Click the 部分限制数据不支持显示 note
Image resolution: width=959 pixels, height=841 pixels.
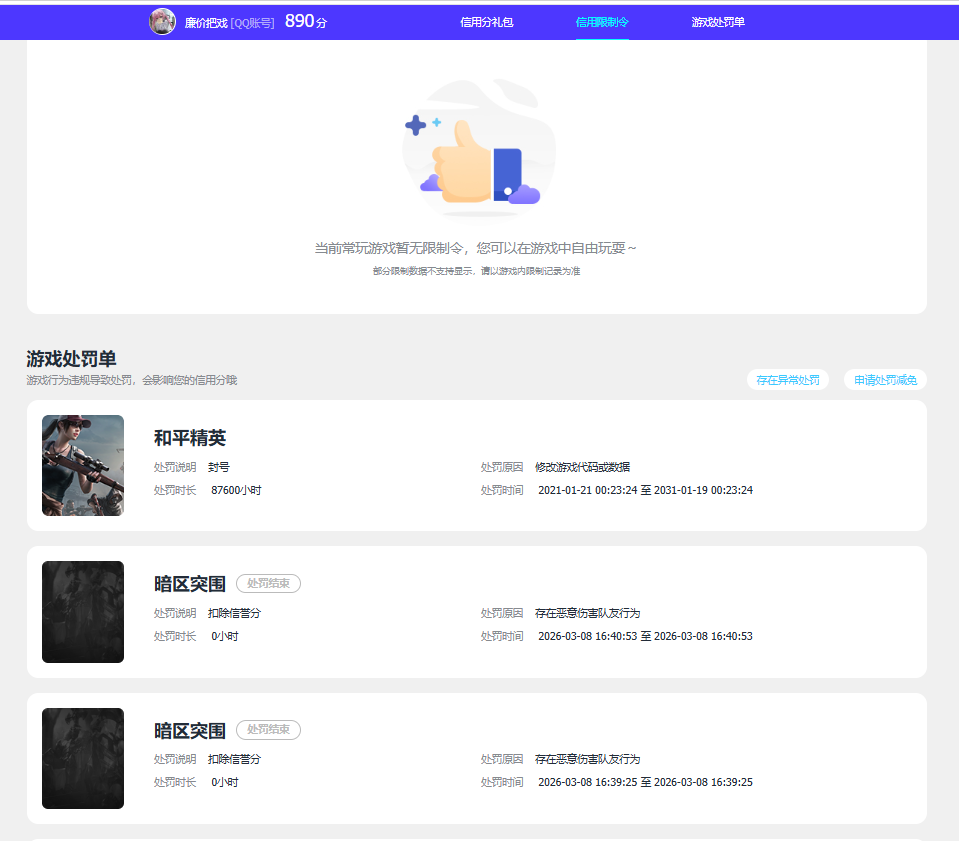pyautogui.click(x=476, y=271)
